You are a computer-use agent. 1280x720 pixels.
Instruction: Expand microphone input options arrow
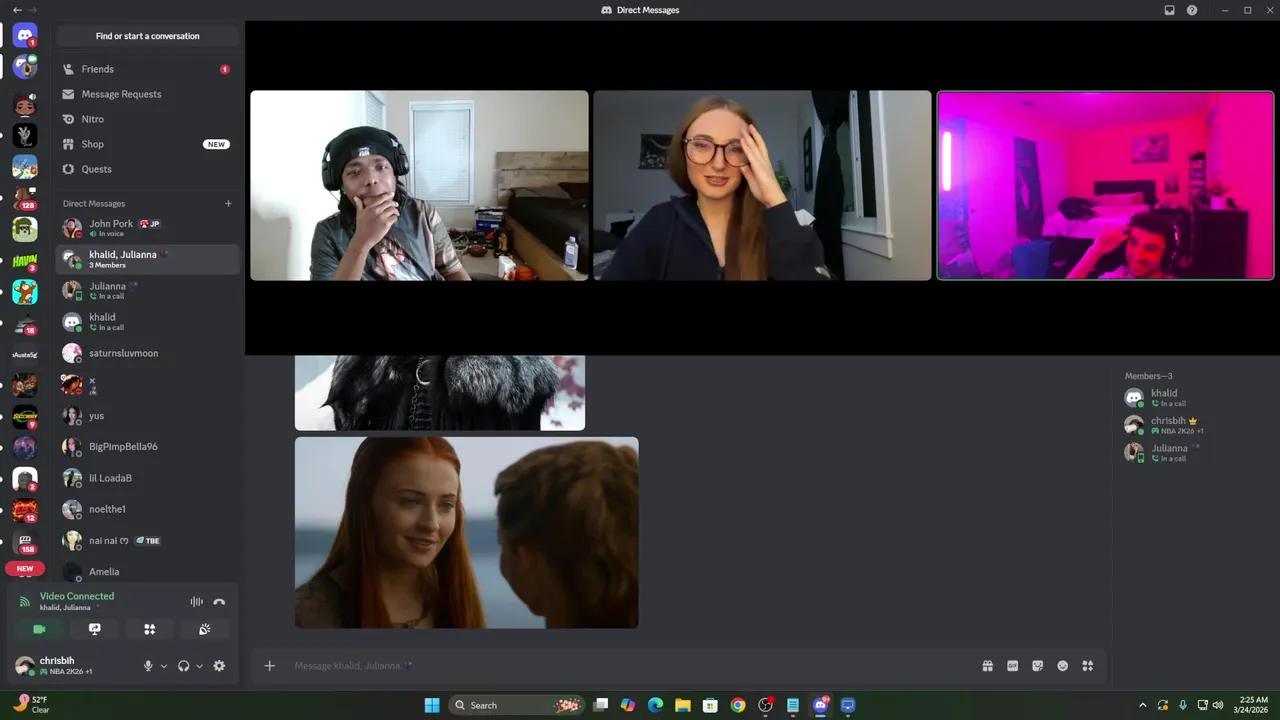click(163, 666)
